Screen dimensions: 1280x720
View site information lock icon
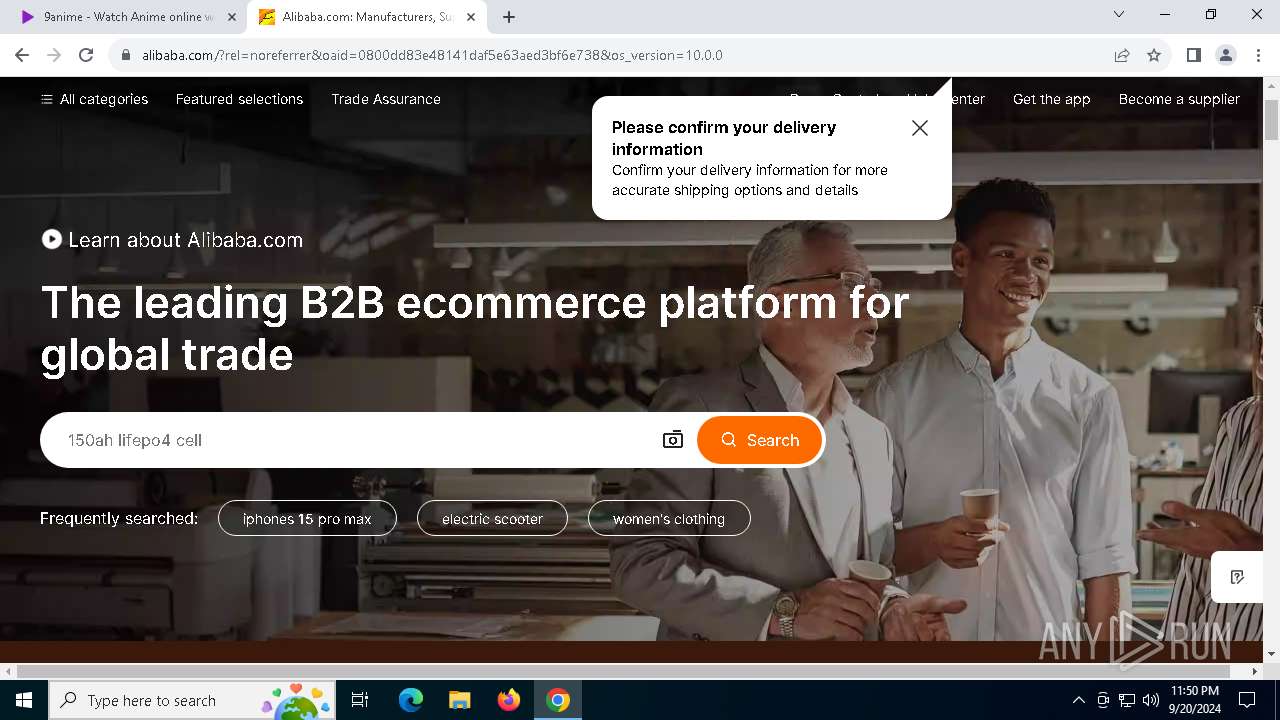126,55
